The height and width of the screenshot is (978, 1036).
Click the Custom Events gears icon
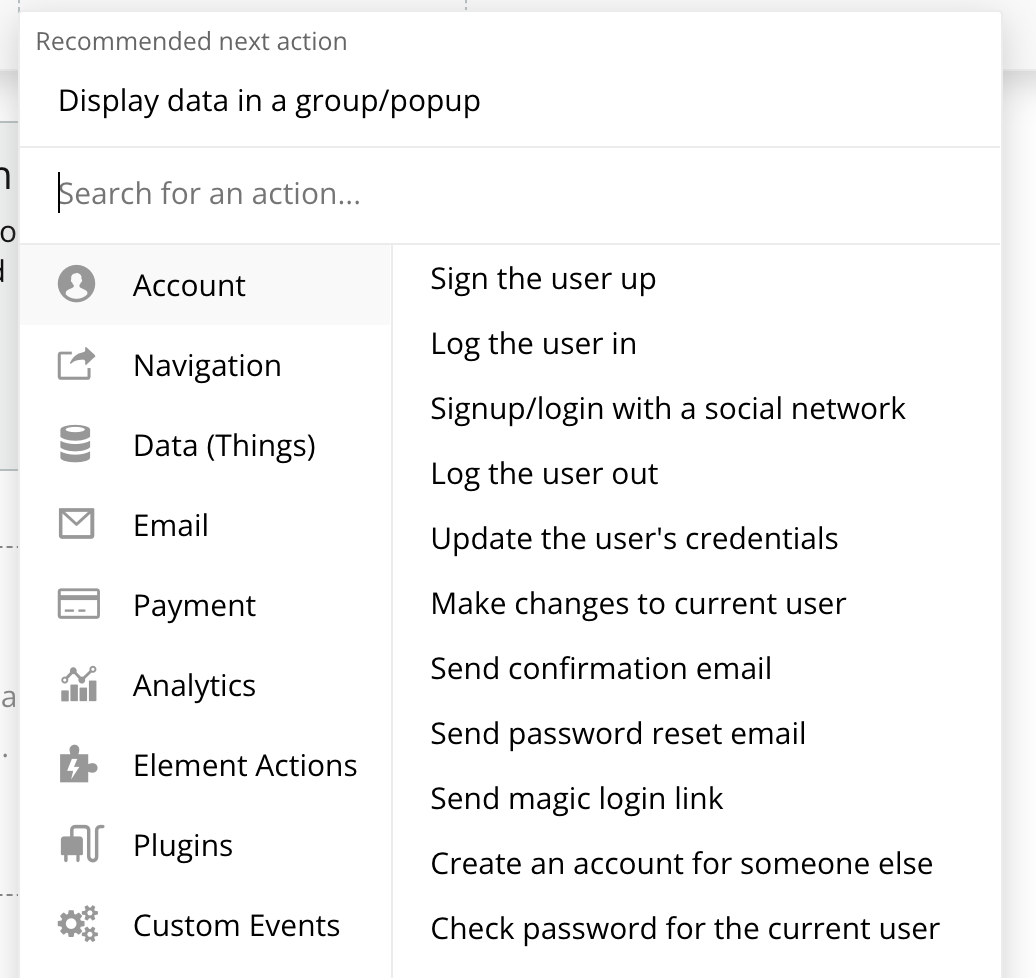77,924
